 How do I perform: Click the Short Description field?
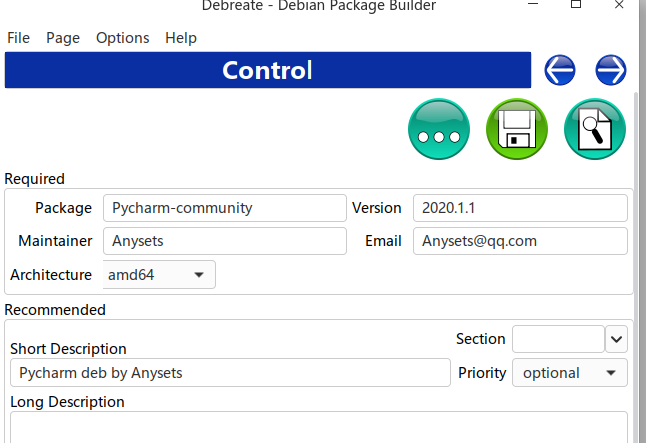[x=230, y=373]
